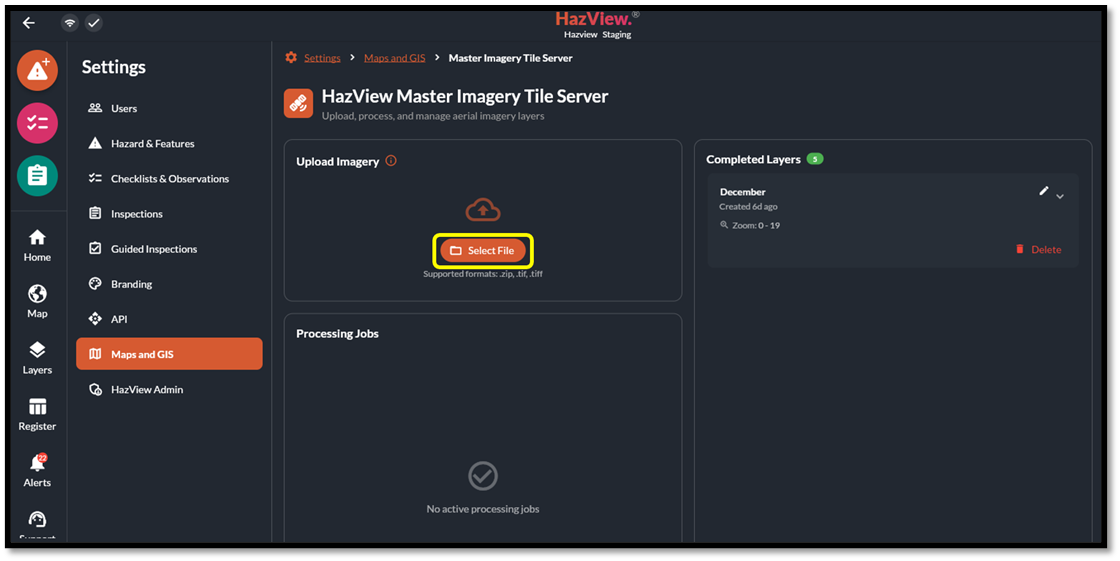
Task: Click the green clipboard inspection icon
Action: [x=37, y=175]
